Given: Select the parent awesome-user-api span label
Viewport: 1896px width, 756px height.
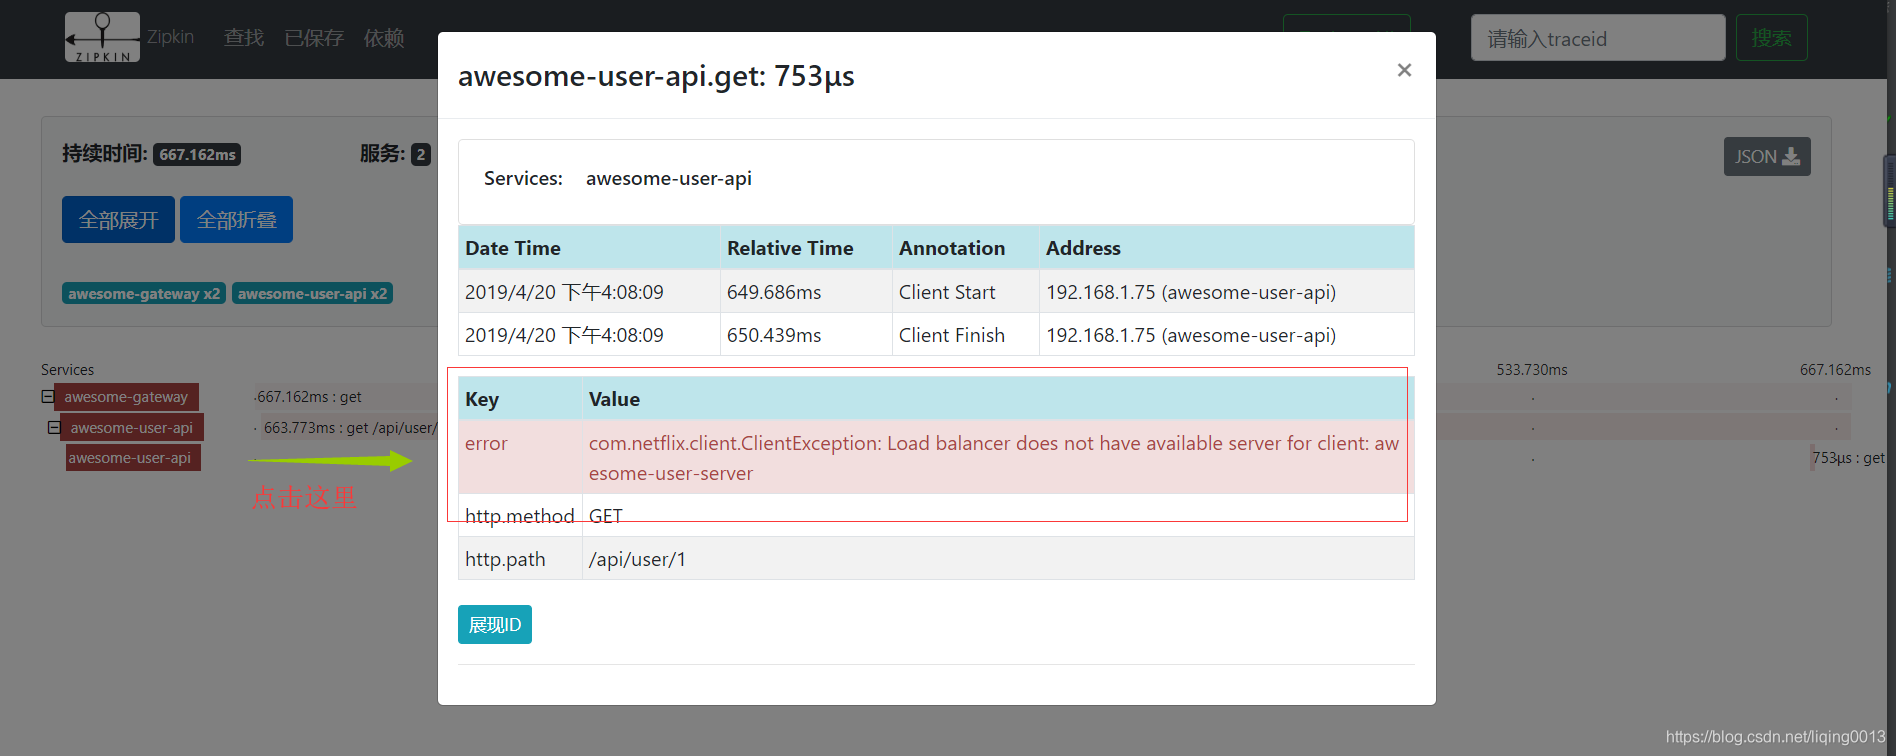Looking at the screenshot, I should pos(132,427).
